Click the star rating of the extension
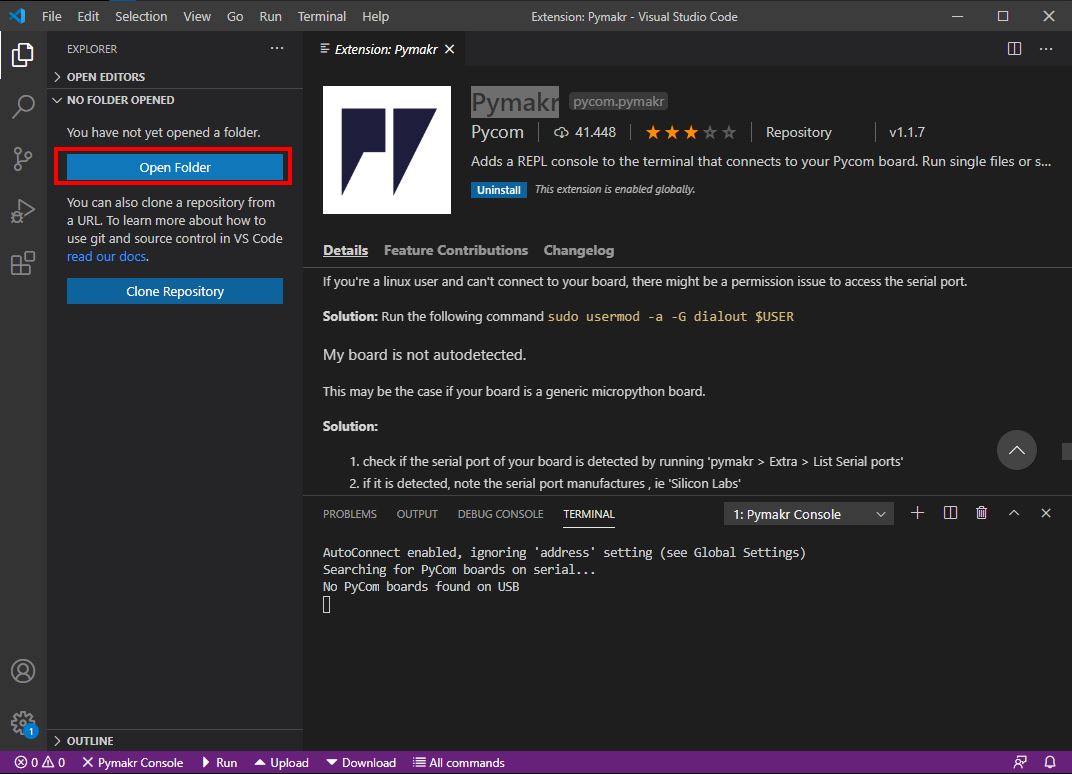Screen dimensions: 1072x774 (x=691, y=132)
